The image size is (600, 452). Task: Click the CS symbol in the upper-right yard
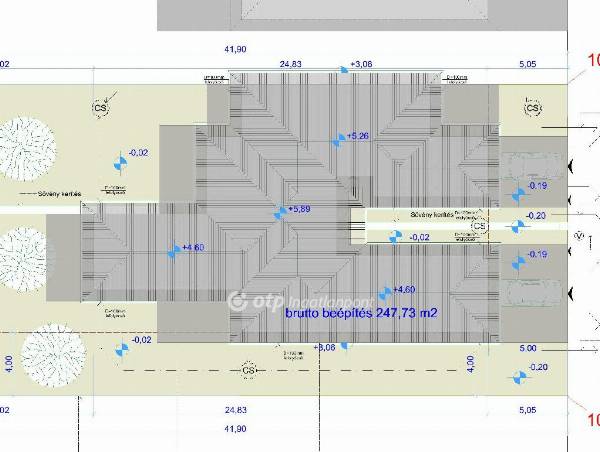click(x=533, y=108)
